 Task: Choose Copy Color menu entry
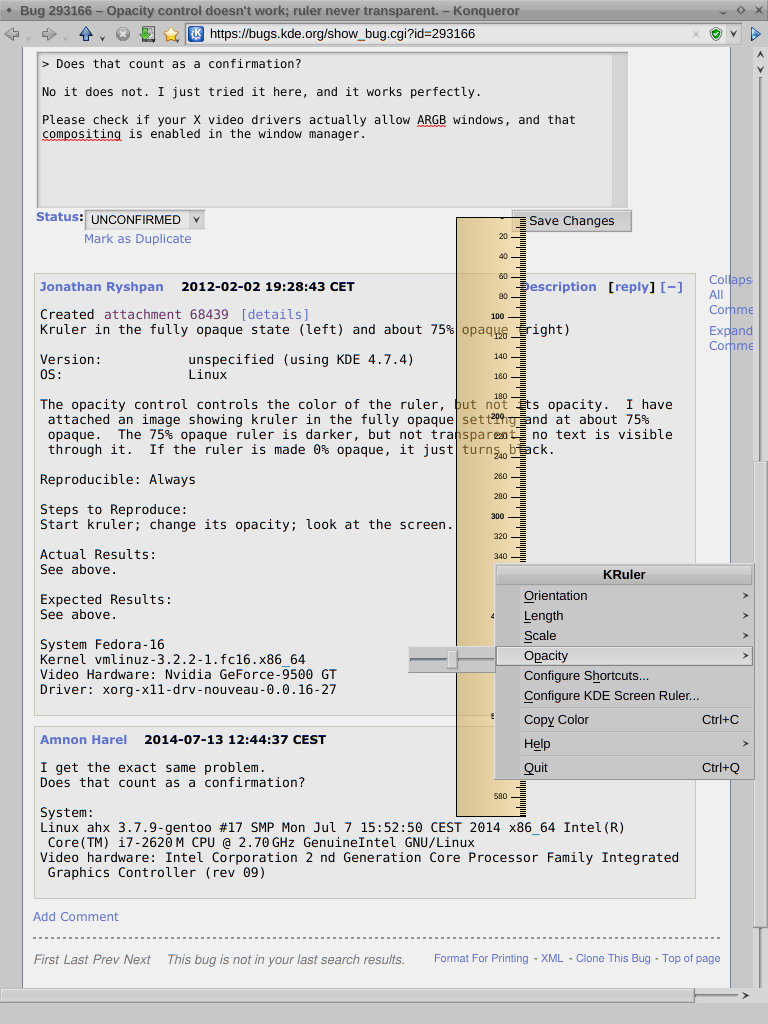pyautogui.click(x=624, y=720)
